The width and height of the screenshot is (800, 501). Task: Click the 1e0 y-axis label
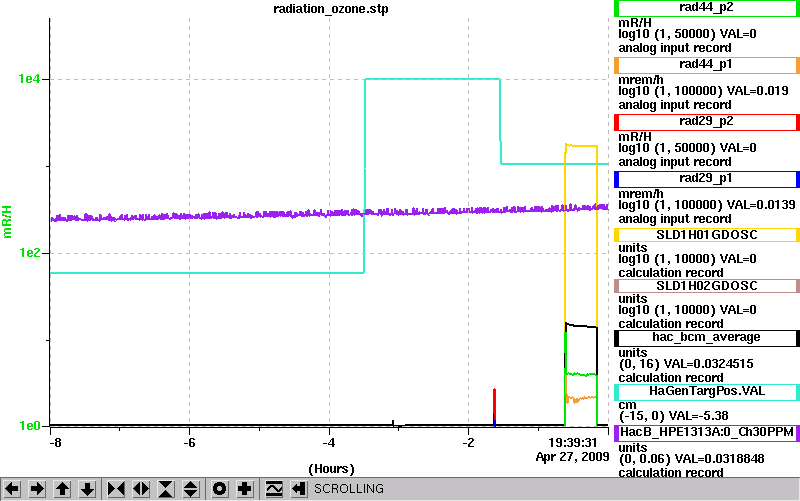pos(29,425)
